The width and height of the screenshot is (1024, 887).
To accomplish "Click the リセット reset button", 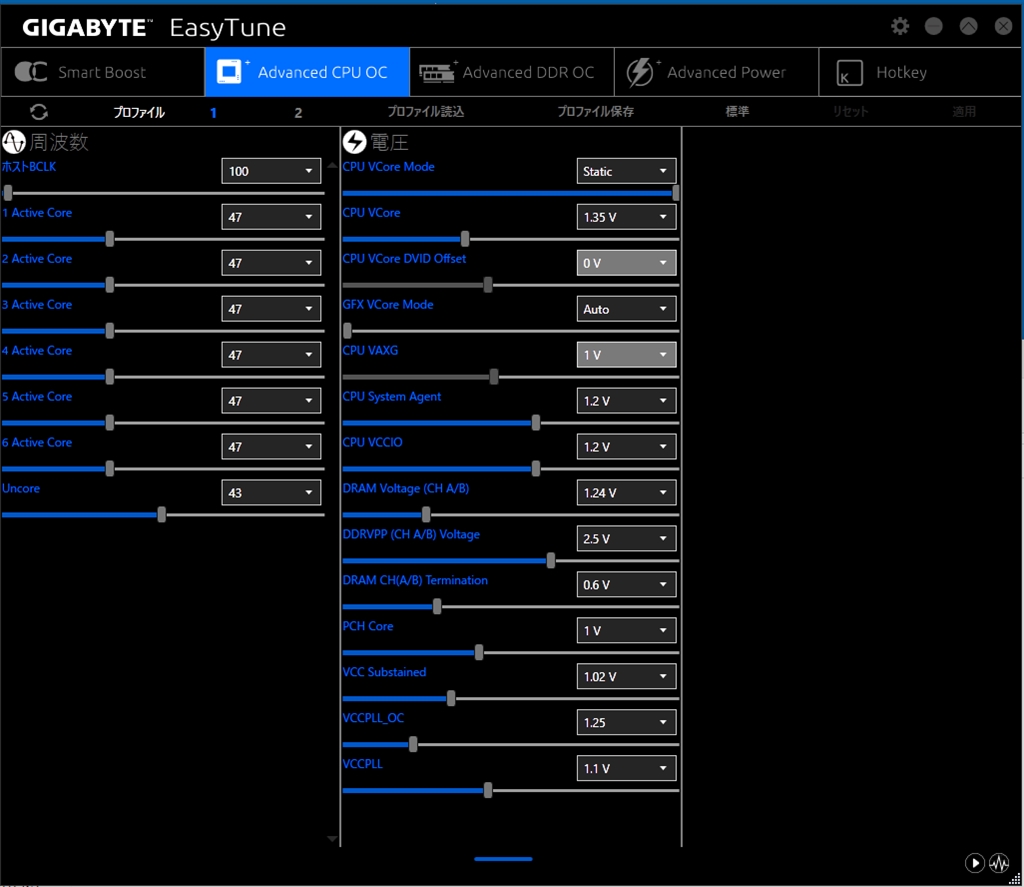I will (x=850, y=112).
